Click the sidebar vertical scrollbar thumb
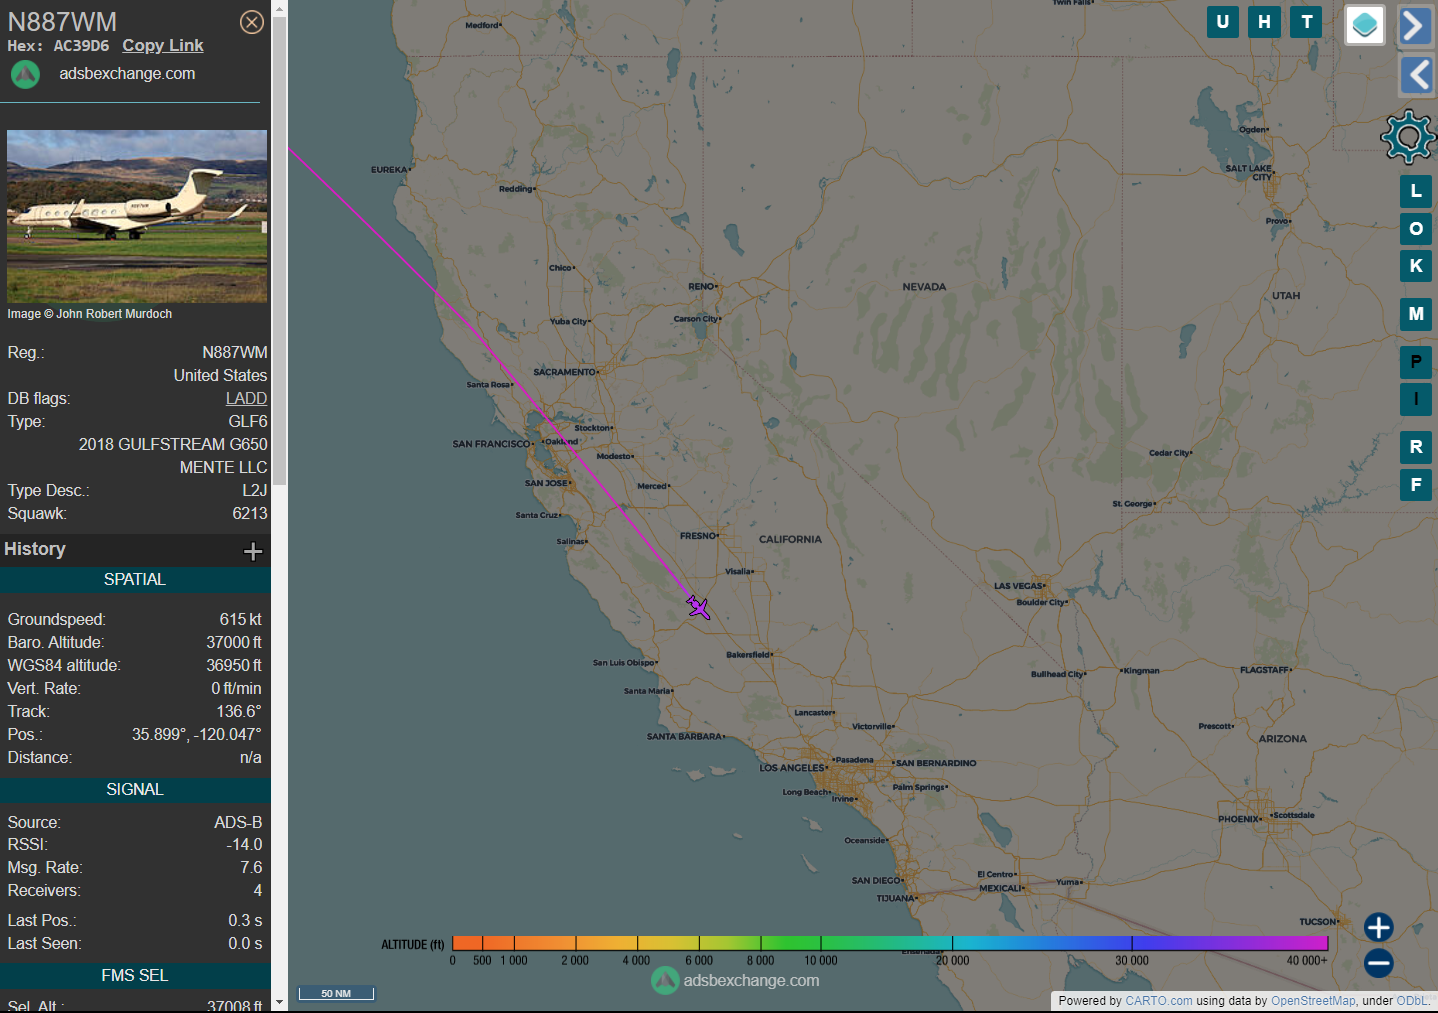 pos(279,250)
